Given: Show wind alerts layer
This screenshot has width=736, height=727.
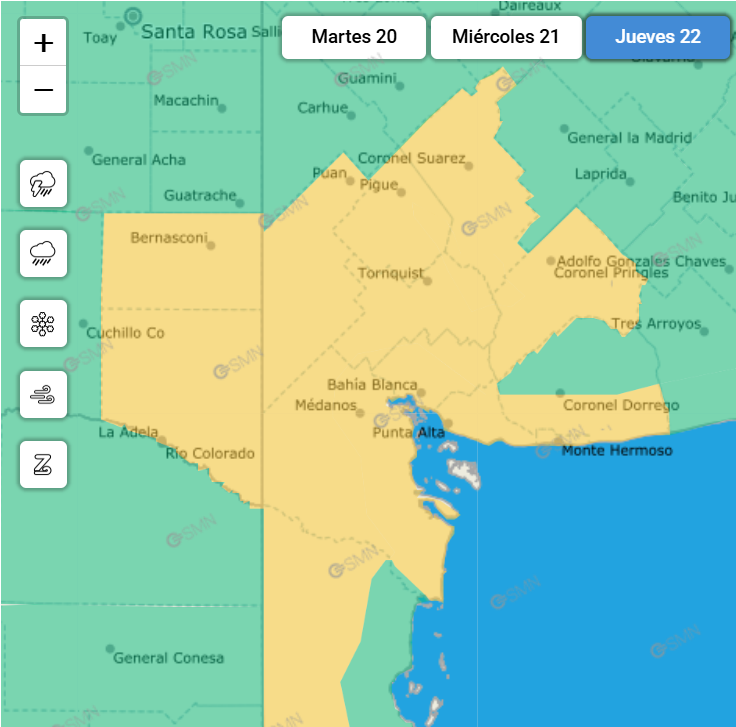Looking at the screenshot, I should (43, 395).
